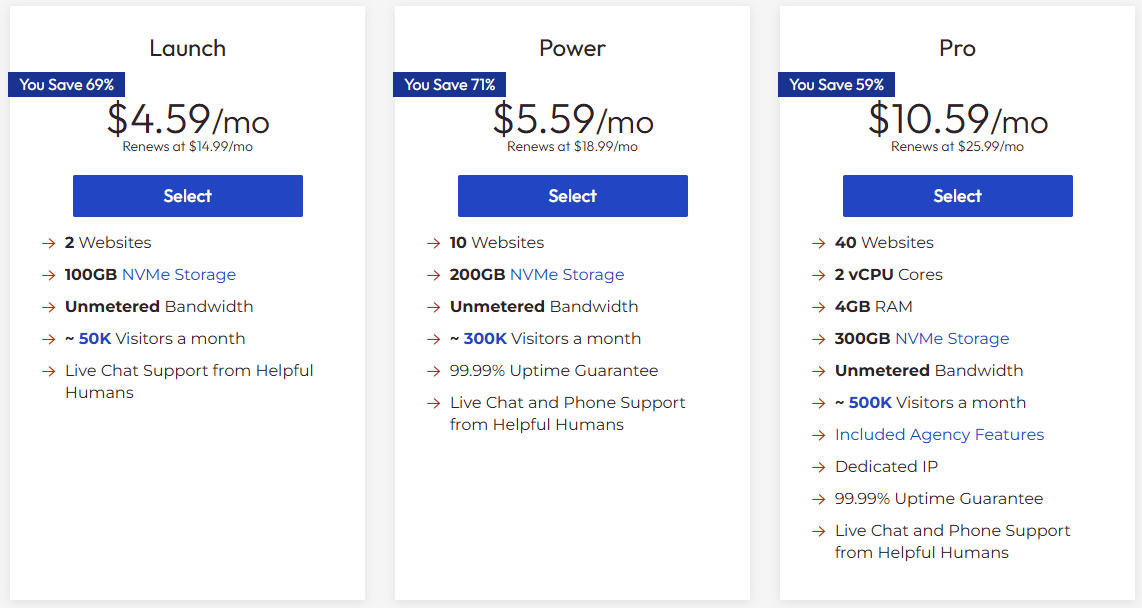1142x608 pixels.
Task: Click arrow beside Launch plan's Unmetered Bandwidth
Action: [x=49, y=307]
